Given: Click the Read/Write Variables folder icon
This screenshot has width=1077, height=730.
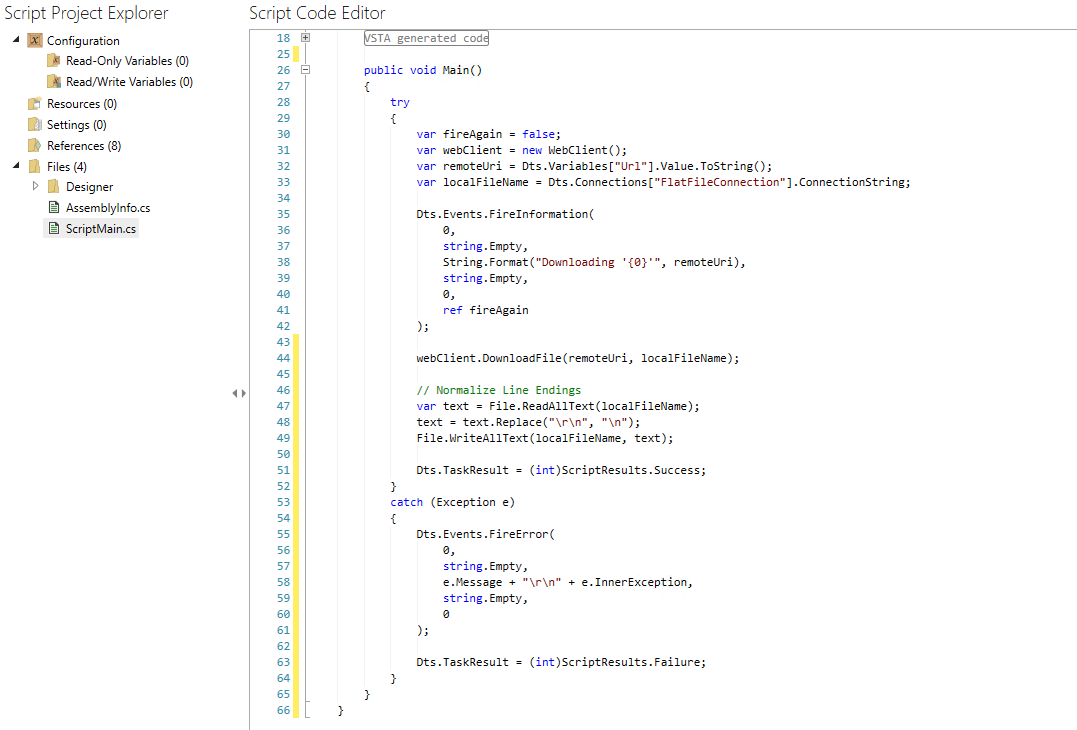Looking at the screenshot, I should tap(54, 81).
